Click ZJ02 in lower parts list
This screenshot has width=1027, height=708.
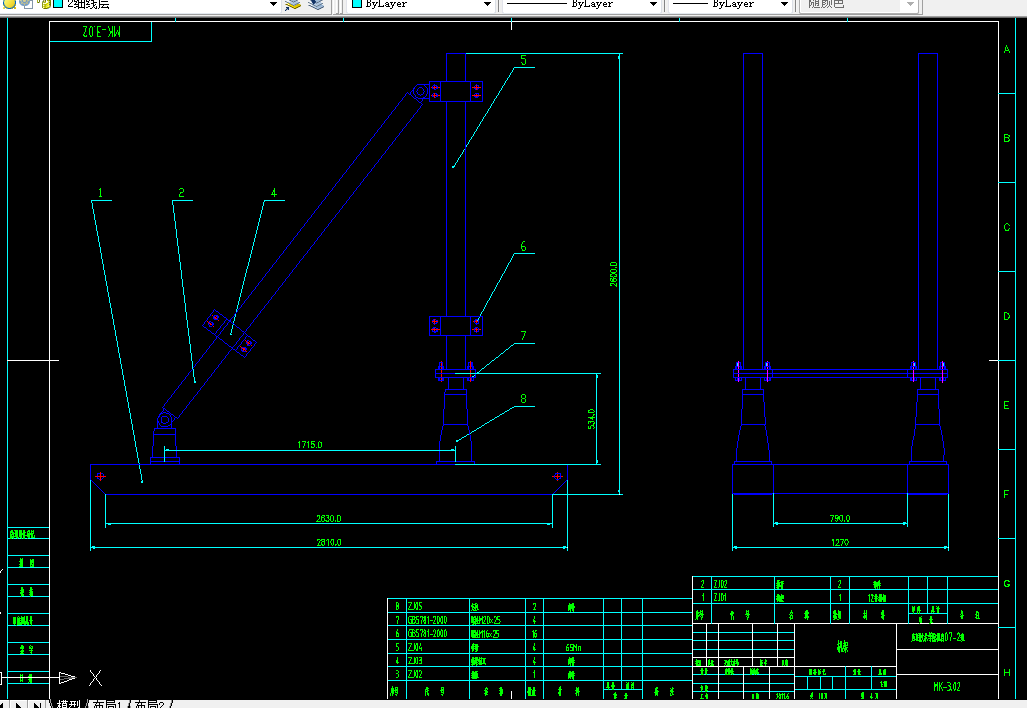pyautogui.click(x=415, y=674)
